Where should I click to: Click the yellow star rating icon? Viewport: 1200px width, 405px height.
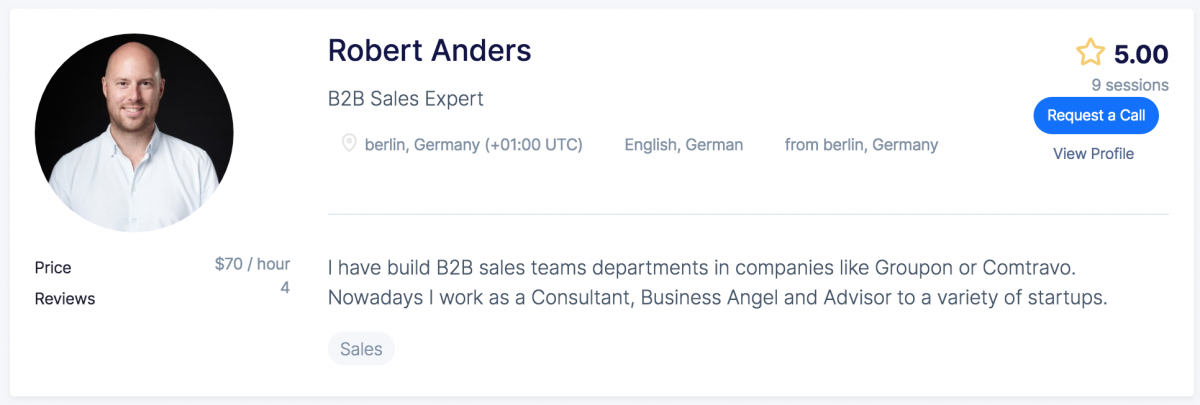coord(1090,53)
